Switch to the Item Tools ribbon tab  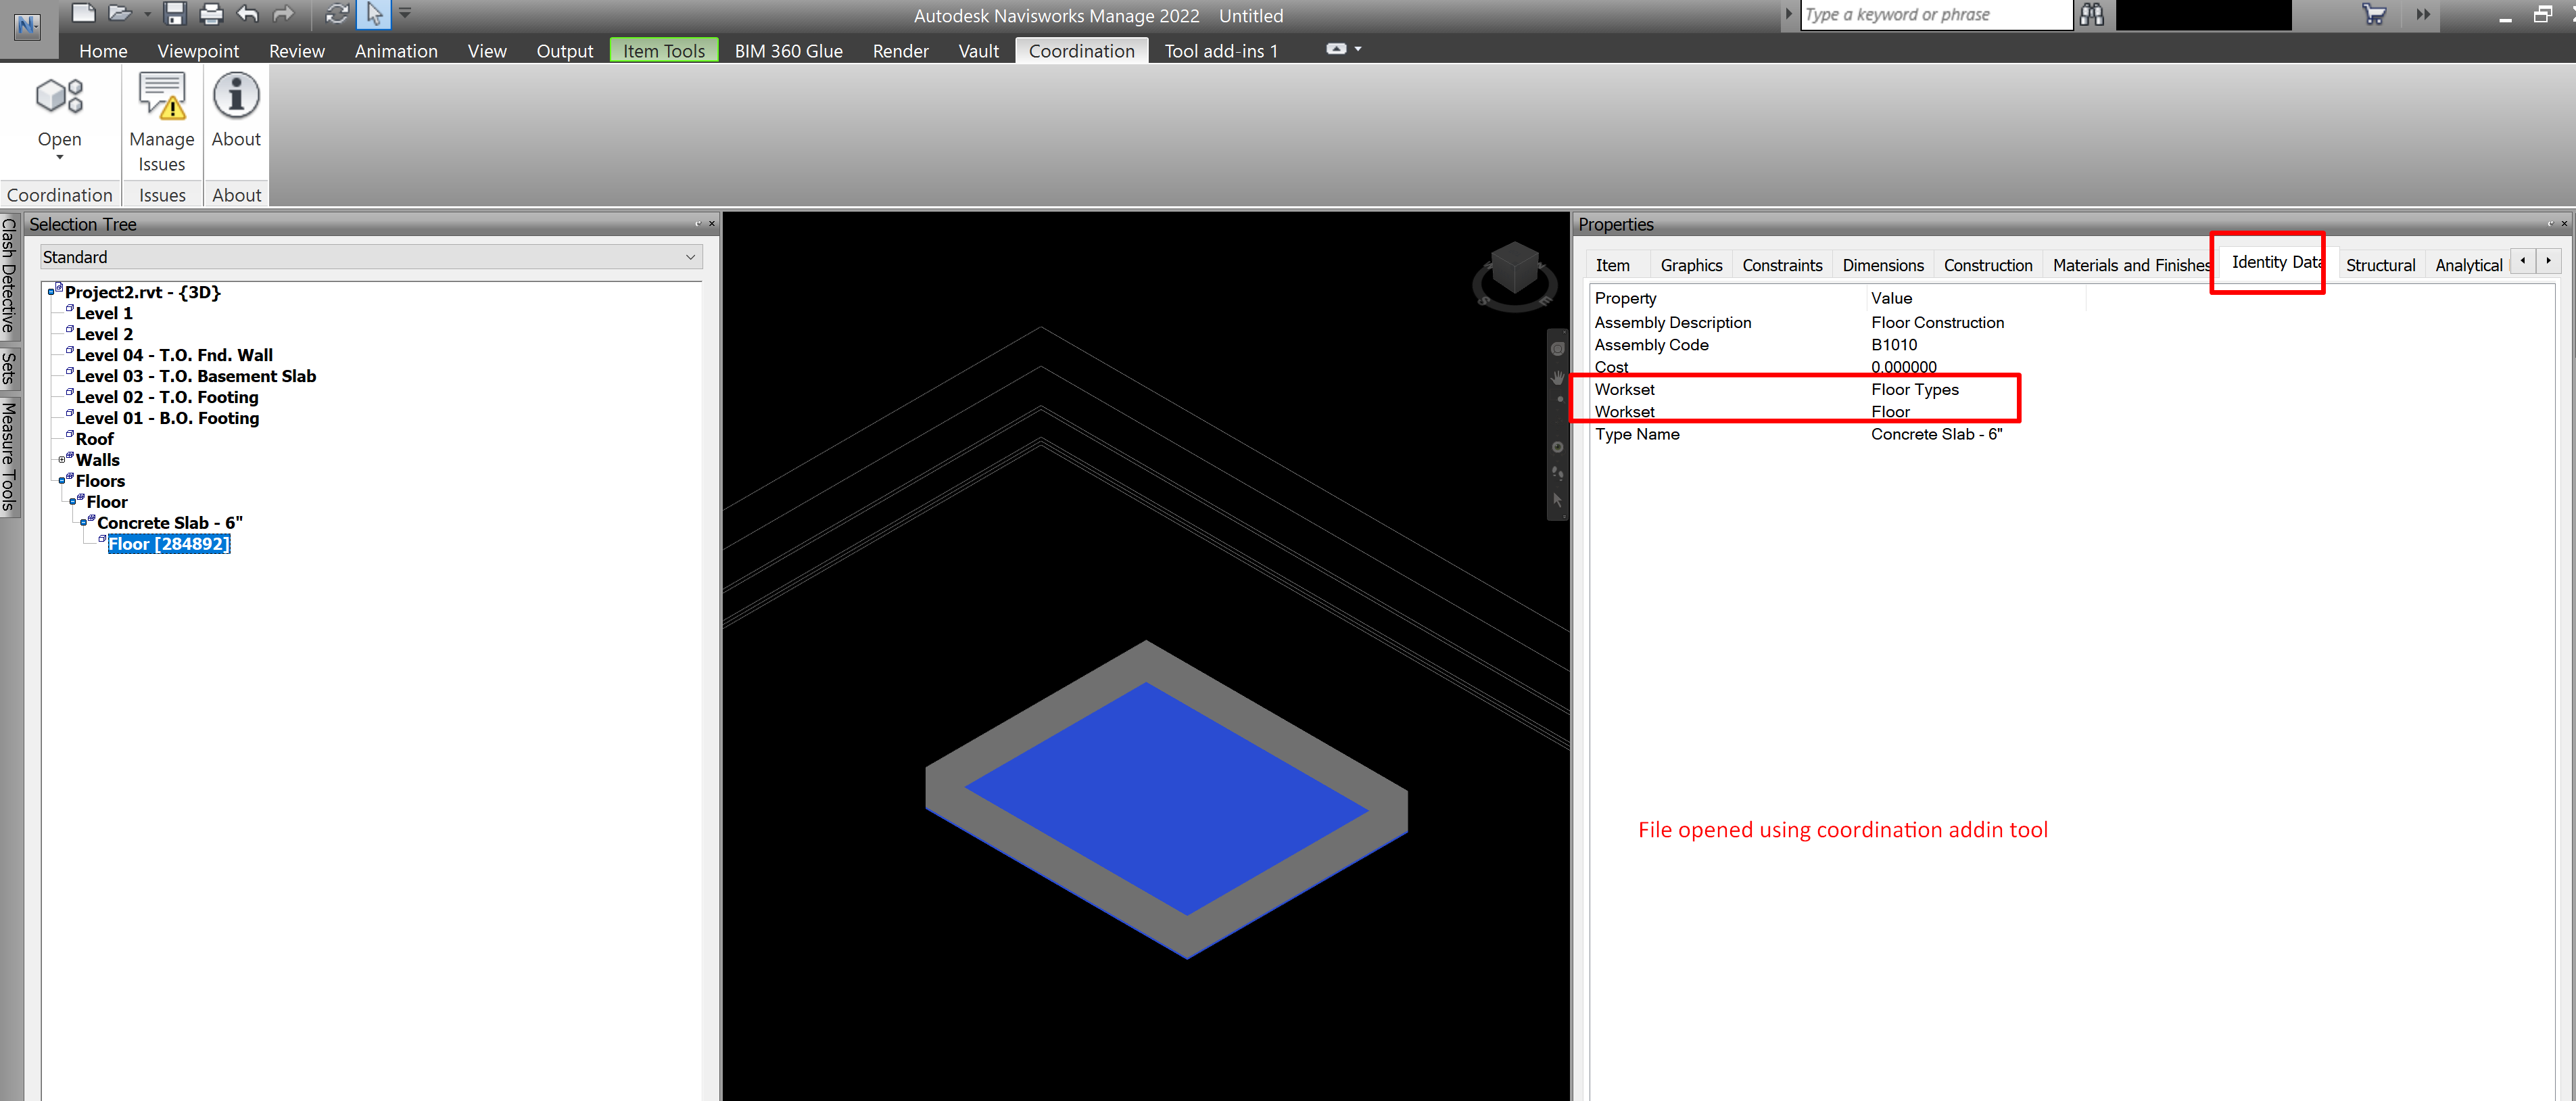click(x=663, y=51)
